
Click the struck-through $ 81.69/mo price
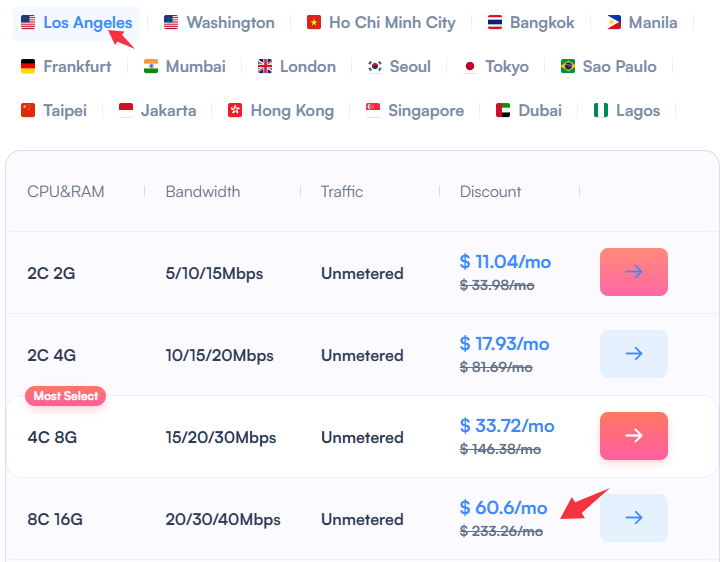pyautogui.click(x=496, y=367)
